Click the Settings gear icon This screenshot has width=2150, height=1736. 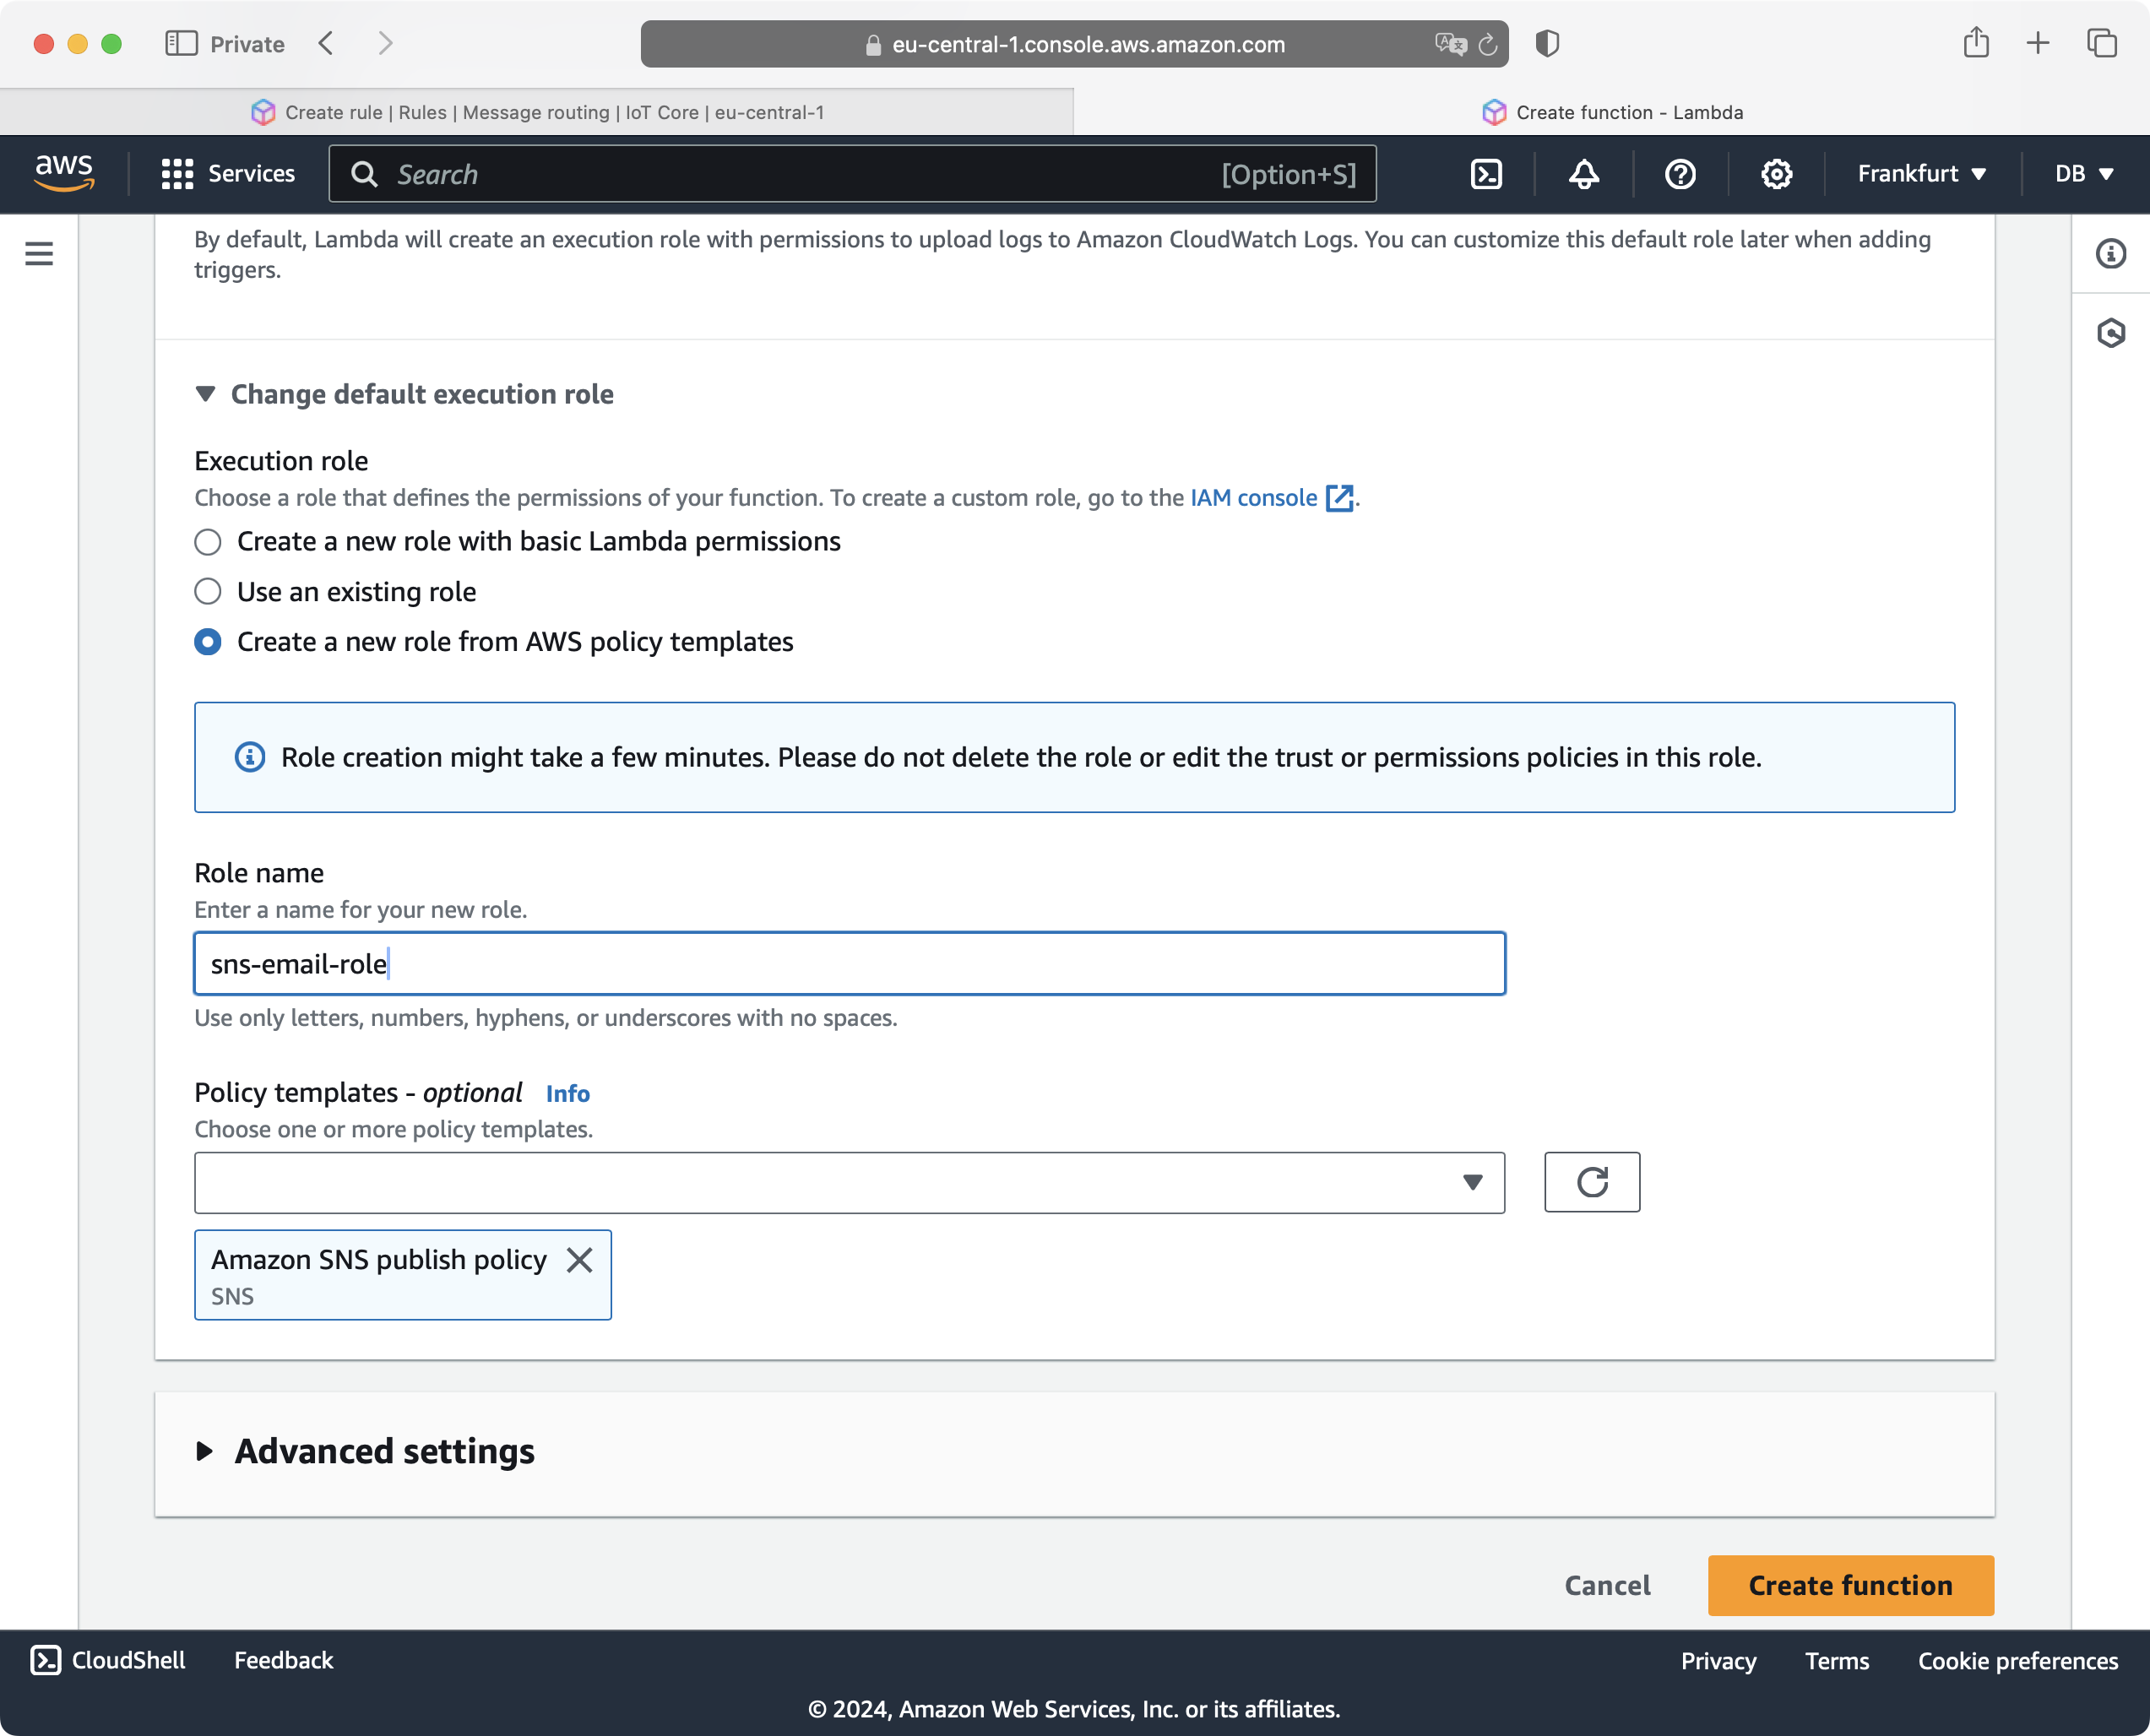click(1776, 174)
